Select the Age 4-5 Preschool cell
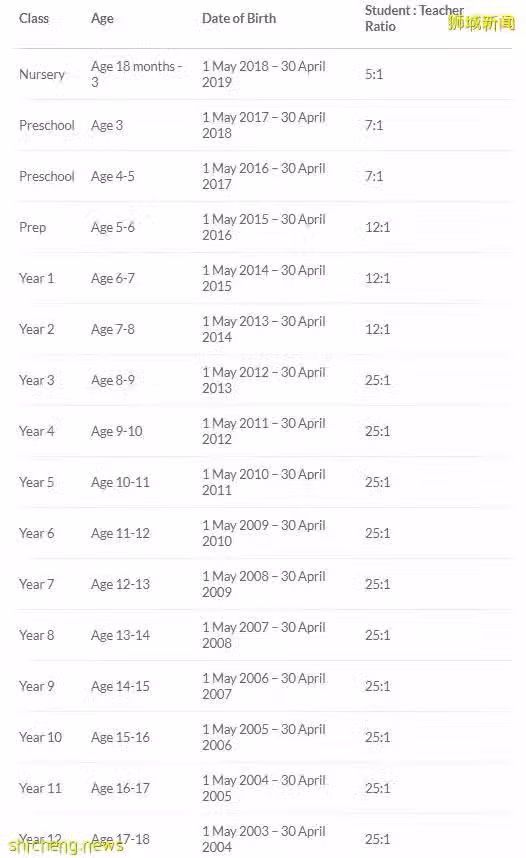The image size is (526, 858). coord(113,177)
